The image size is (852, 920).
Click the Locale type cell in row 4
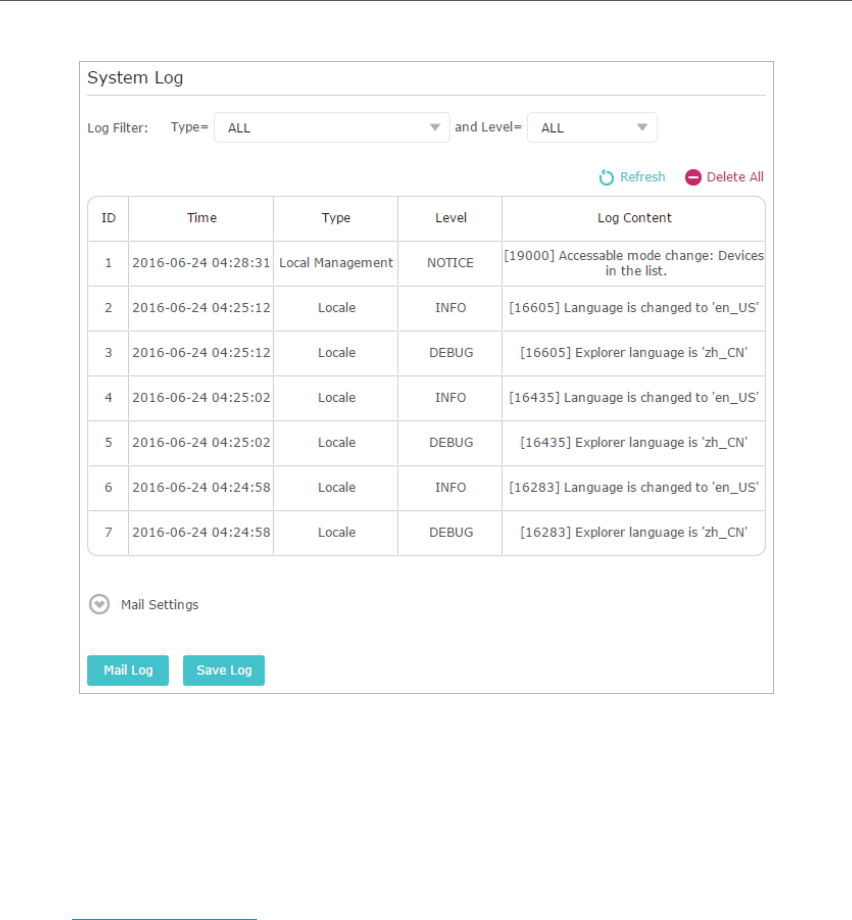point(337,398)
